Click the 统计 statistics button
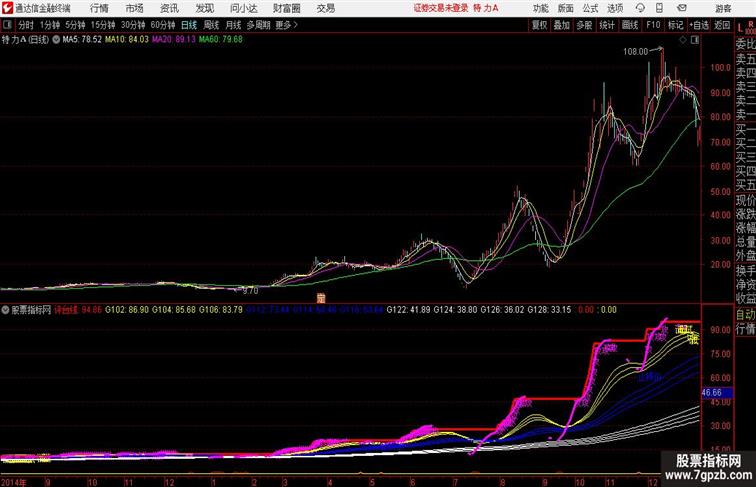 pos(607,25)
